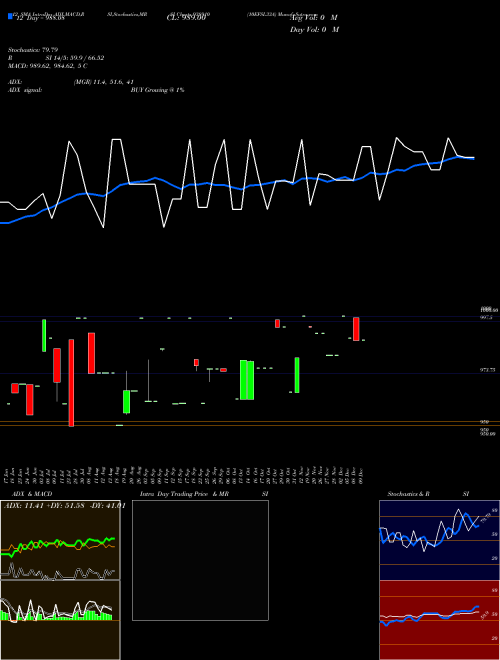Click the "MACD: 989.62, 984.62, 5 C" line
Viewport: 500px width, 660px height.
(x=48, y=66)
